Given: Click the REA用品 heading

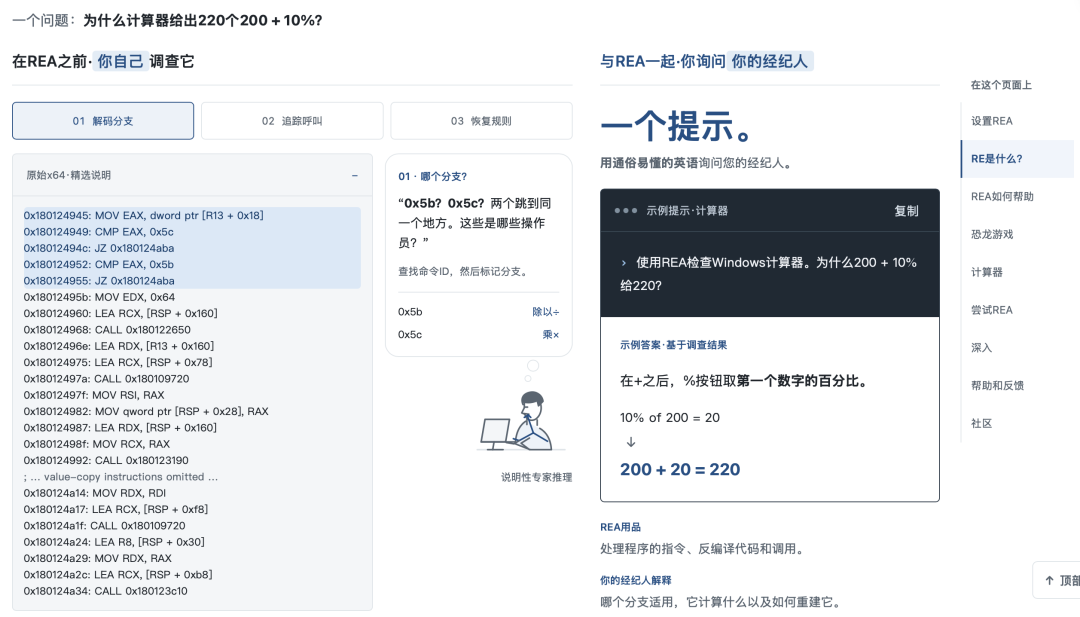Looking at the screenshot, I should (x=620, y=527).
